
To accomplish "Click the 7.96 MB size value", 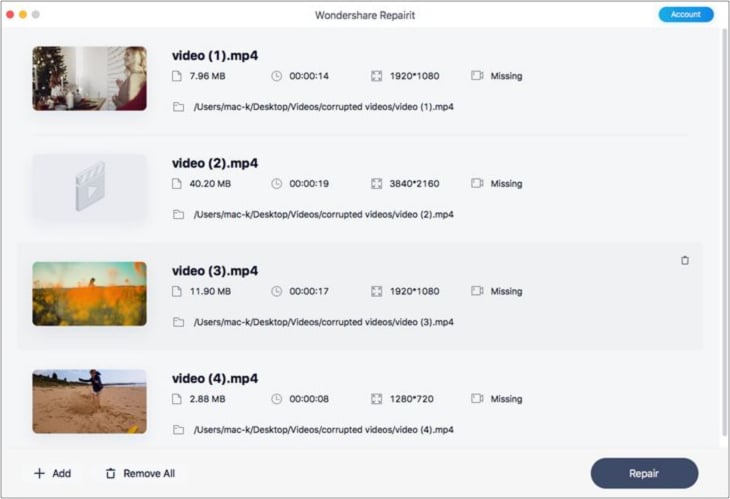I will pyautogui.click(x=207, y=76).
